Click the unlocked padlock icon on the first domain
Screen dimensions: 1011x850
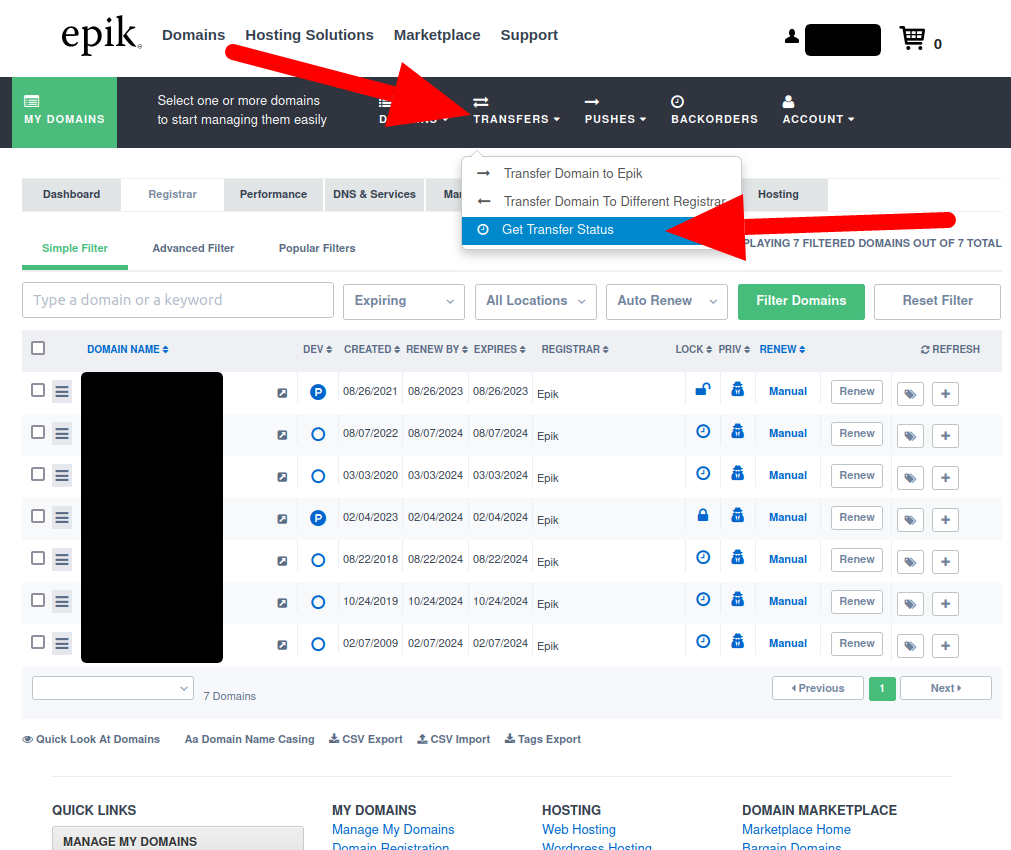tap(702, 389)
